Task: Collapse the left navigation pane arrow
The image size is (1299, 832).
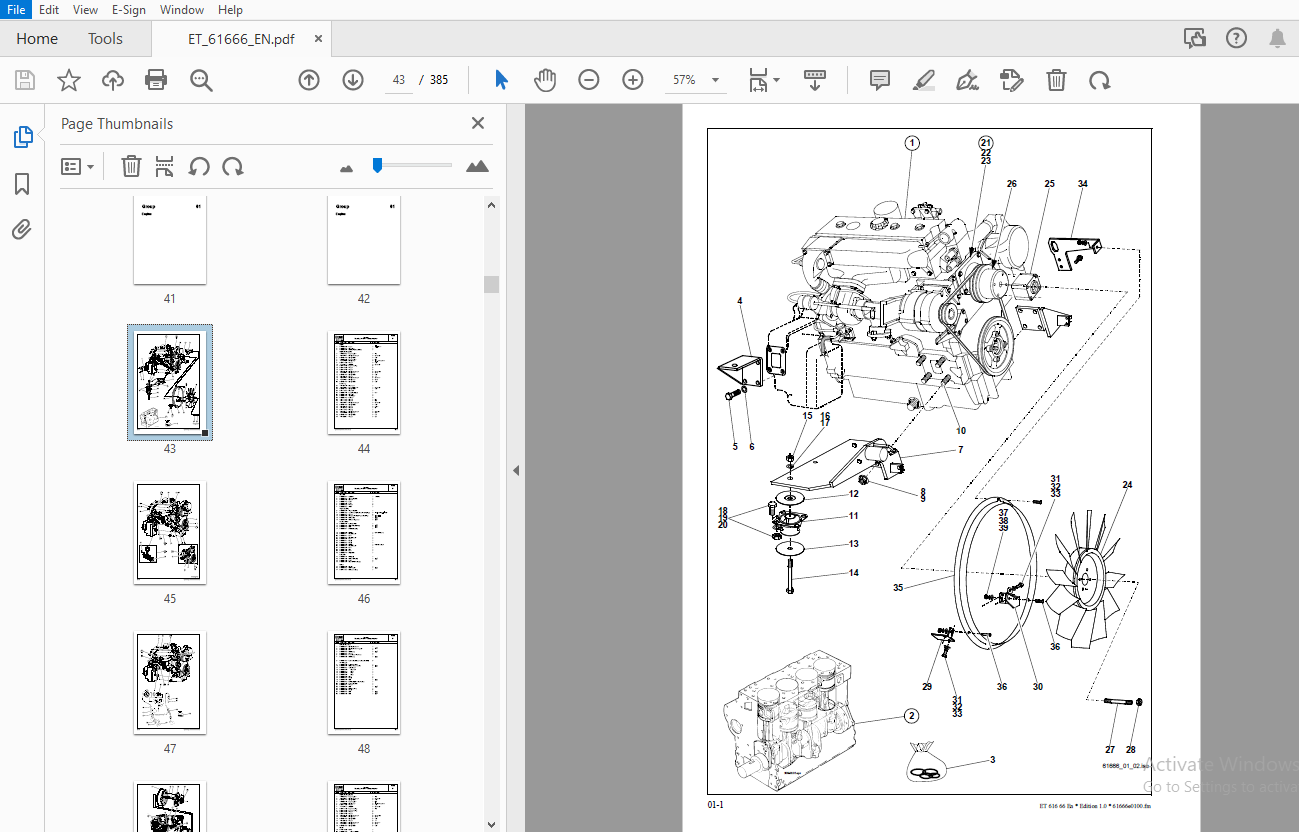Action: click(516, 470)
